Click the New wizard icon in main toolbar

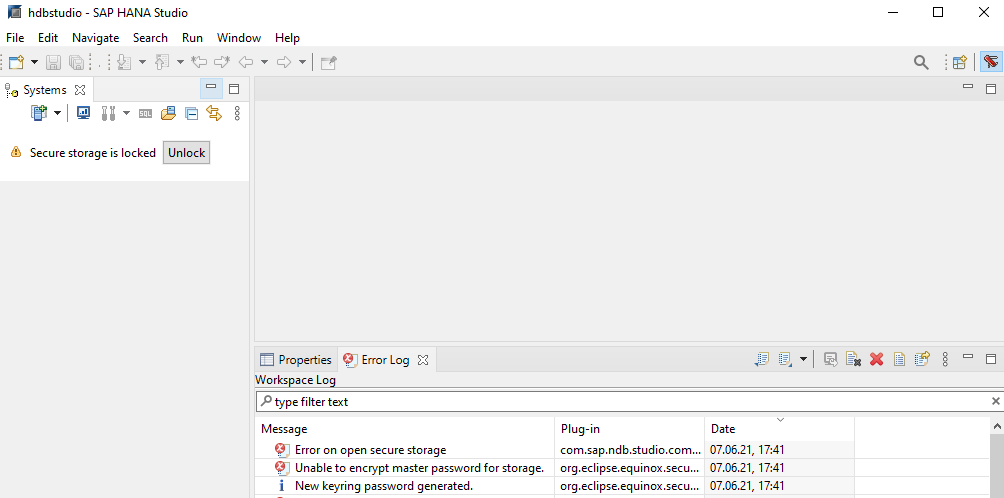16,62
